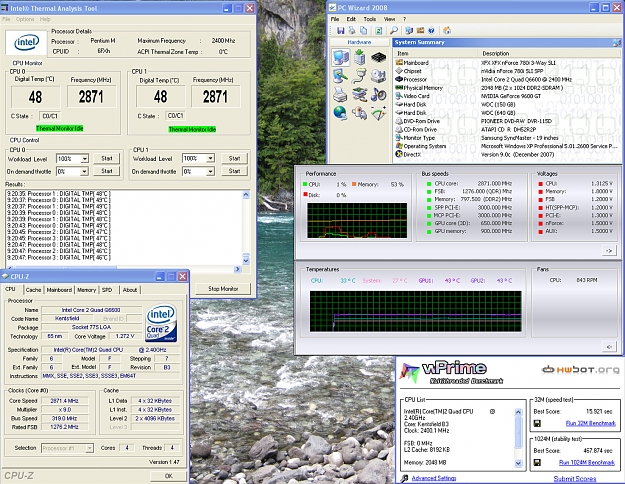Select the printer icon in Hardware panel
The image size is (625, 484).
click(x=340, y=95)
